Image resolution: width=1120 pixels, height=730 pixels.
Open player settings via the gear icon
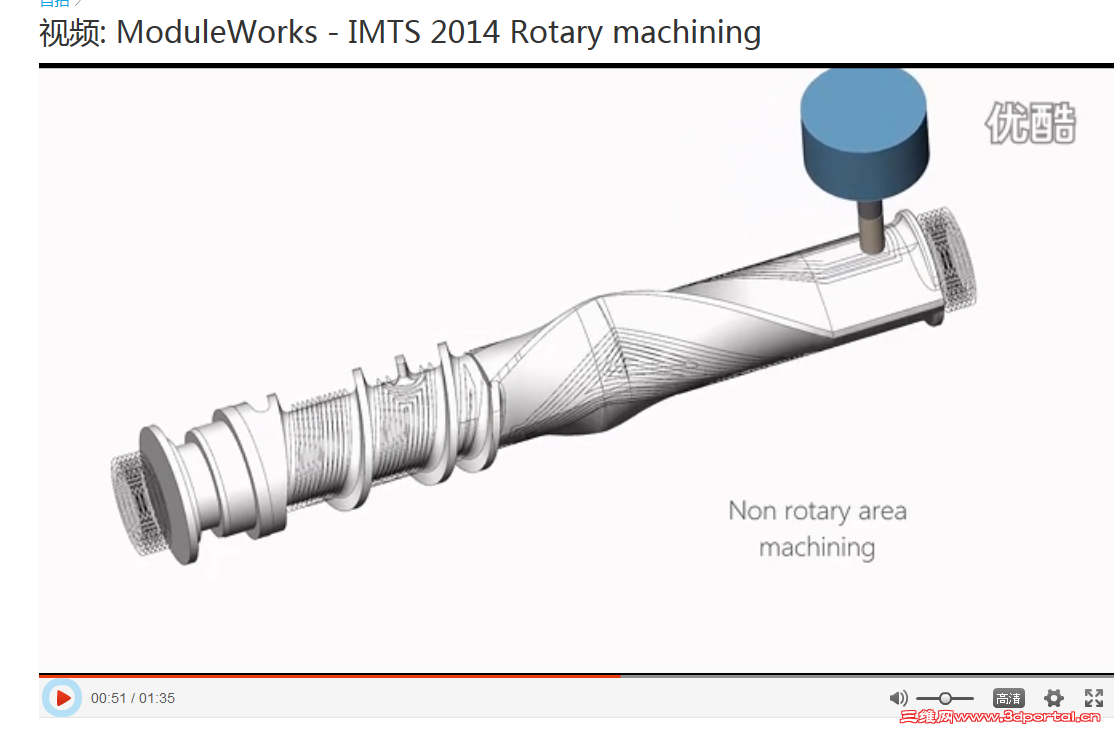pos(1054,698)
